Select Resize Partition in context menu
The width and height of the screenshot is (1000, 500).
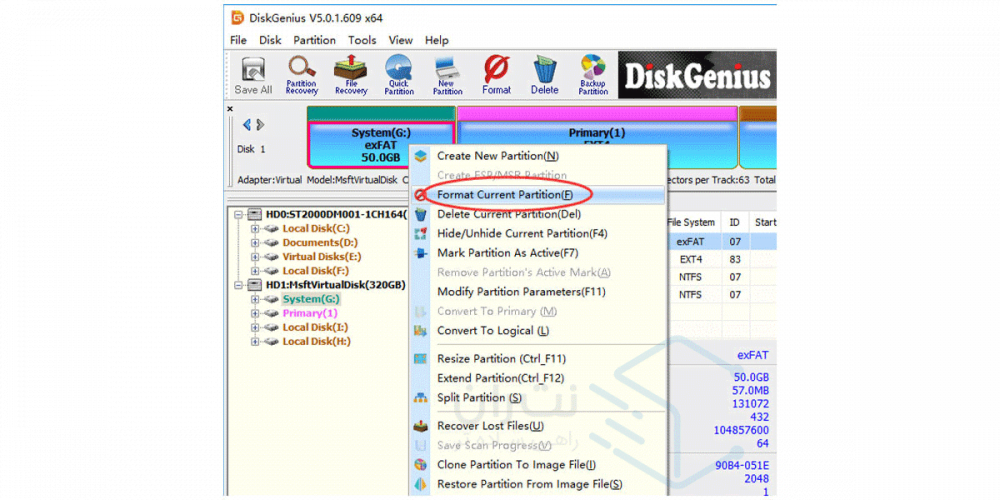point(501,359)
